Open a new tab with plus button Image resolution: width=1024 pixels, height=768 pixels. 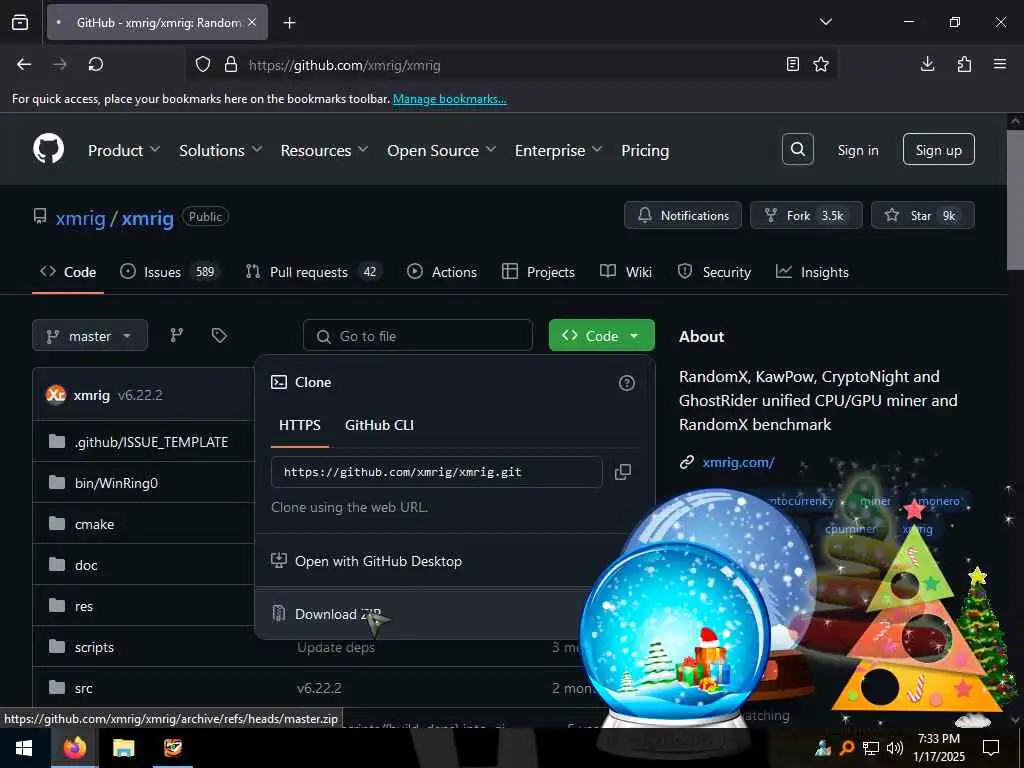tap(289, 22)
